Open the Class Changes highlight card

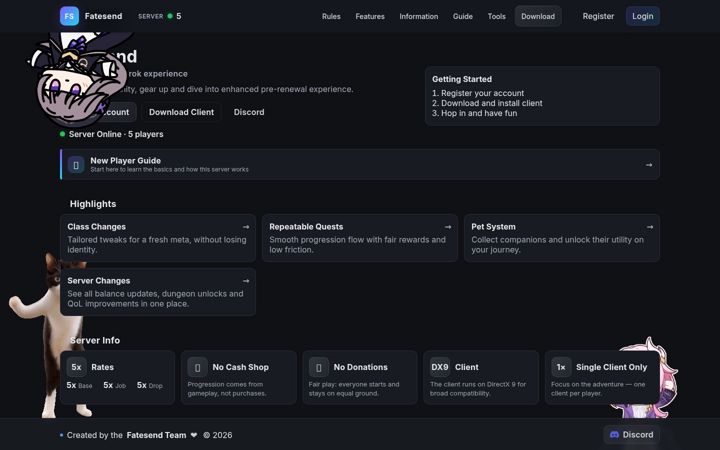158,238
